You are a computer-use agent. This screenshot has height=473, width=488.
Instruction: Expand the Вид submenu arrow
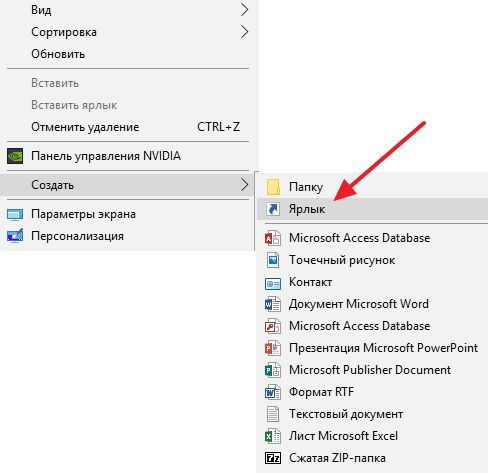click(245, 10)
